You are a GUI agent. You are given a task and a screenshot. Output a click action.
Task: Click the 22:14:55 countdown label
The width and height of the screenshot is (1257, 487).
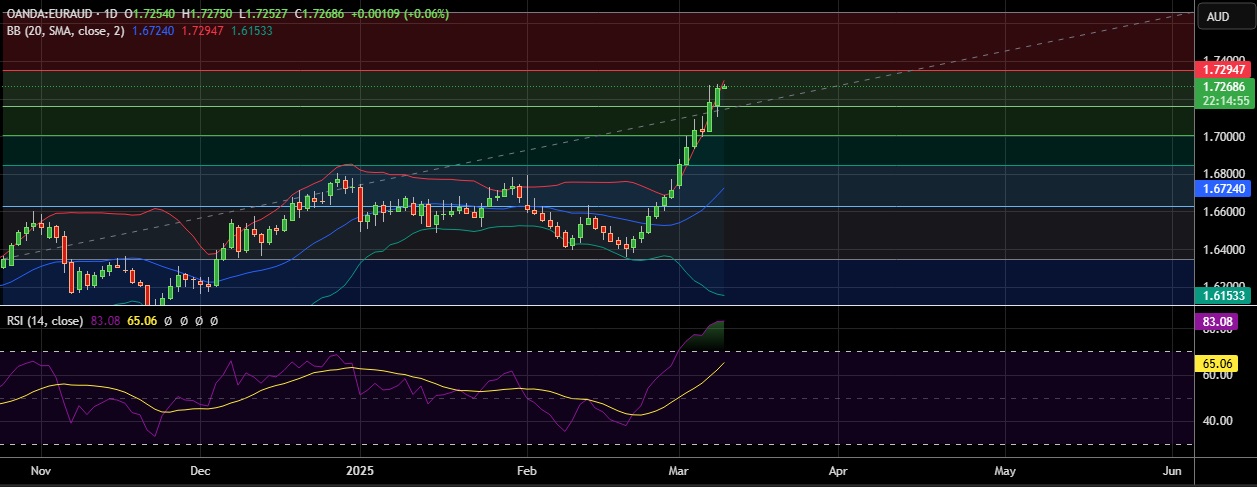1225,100
